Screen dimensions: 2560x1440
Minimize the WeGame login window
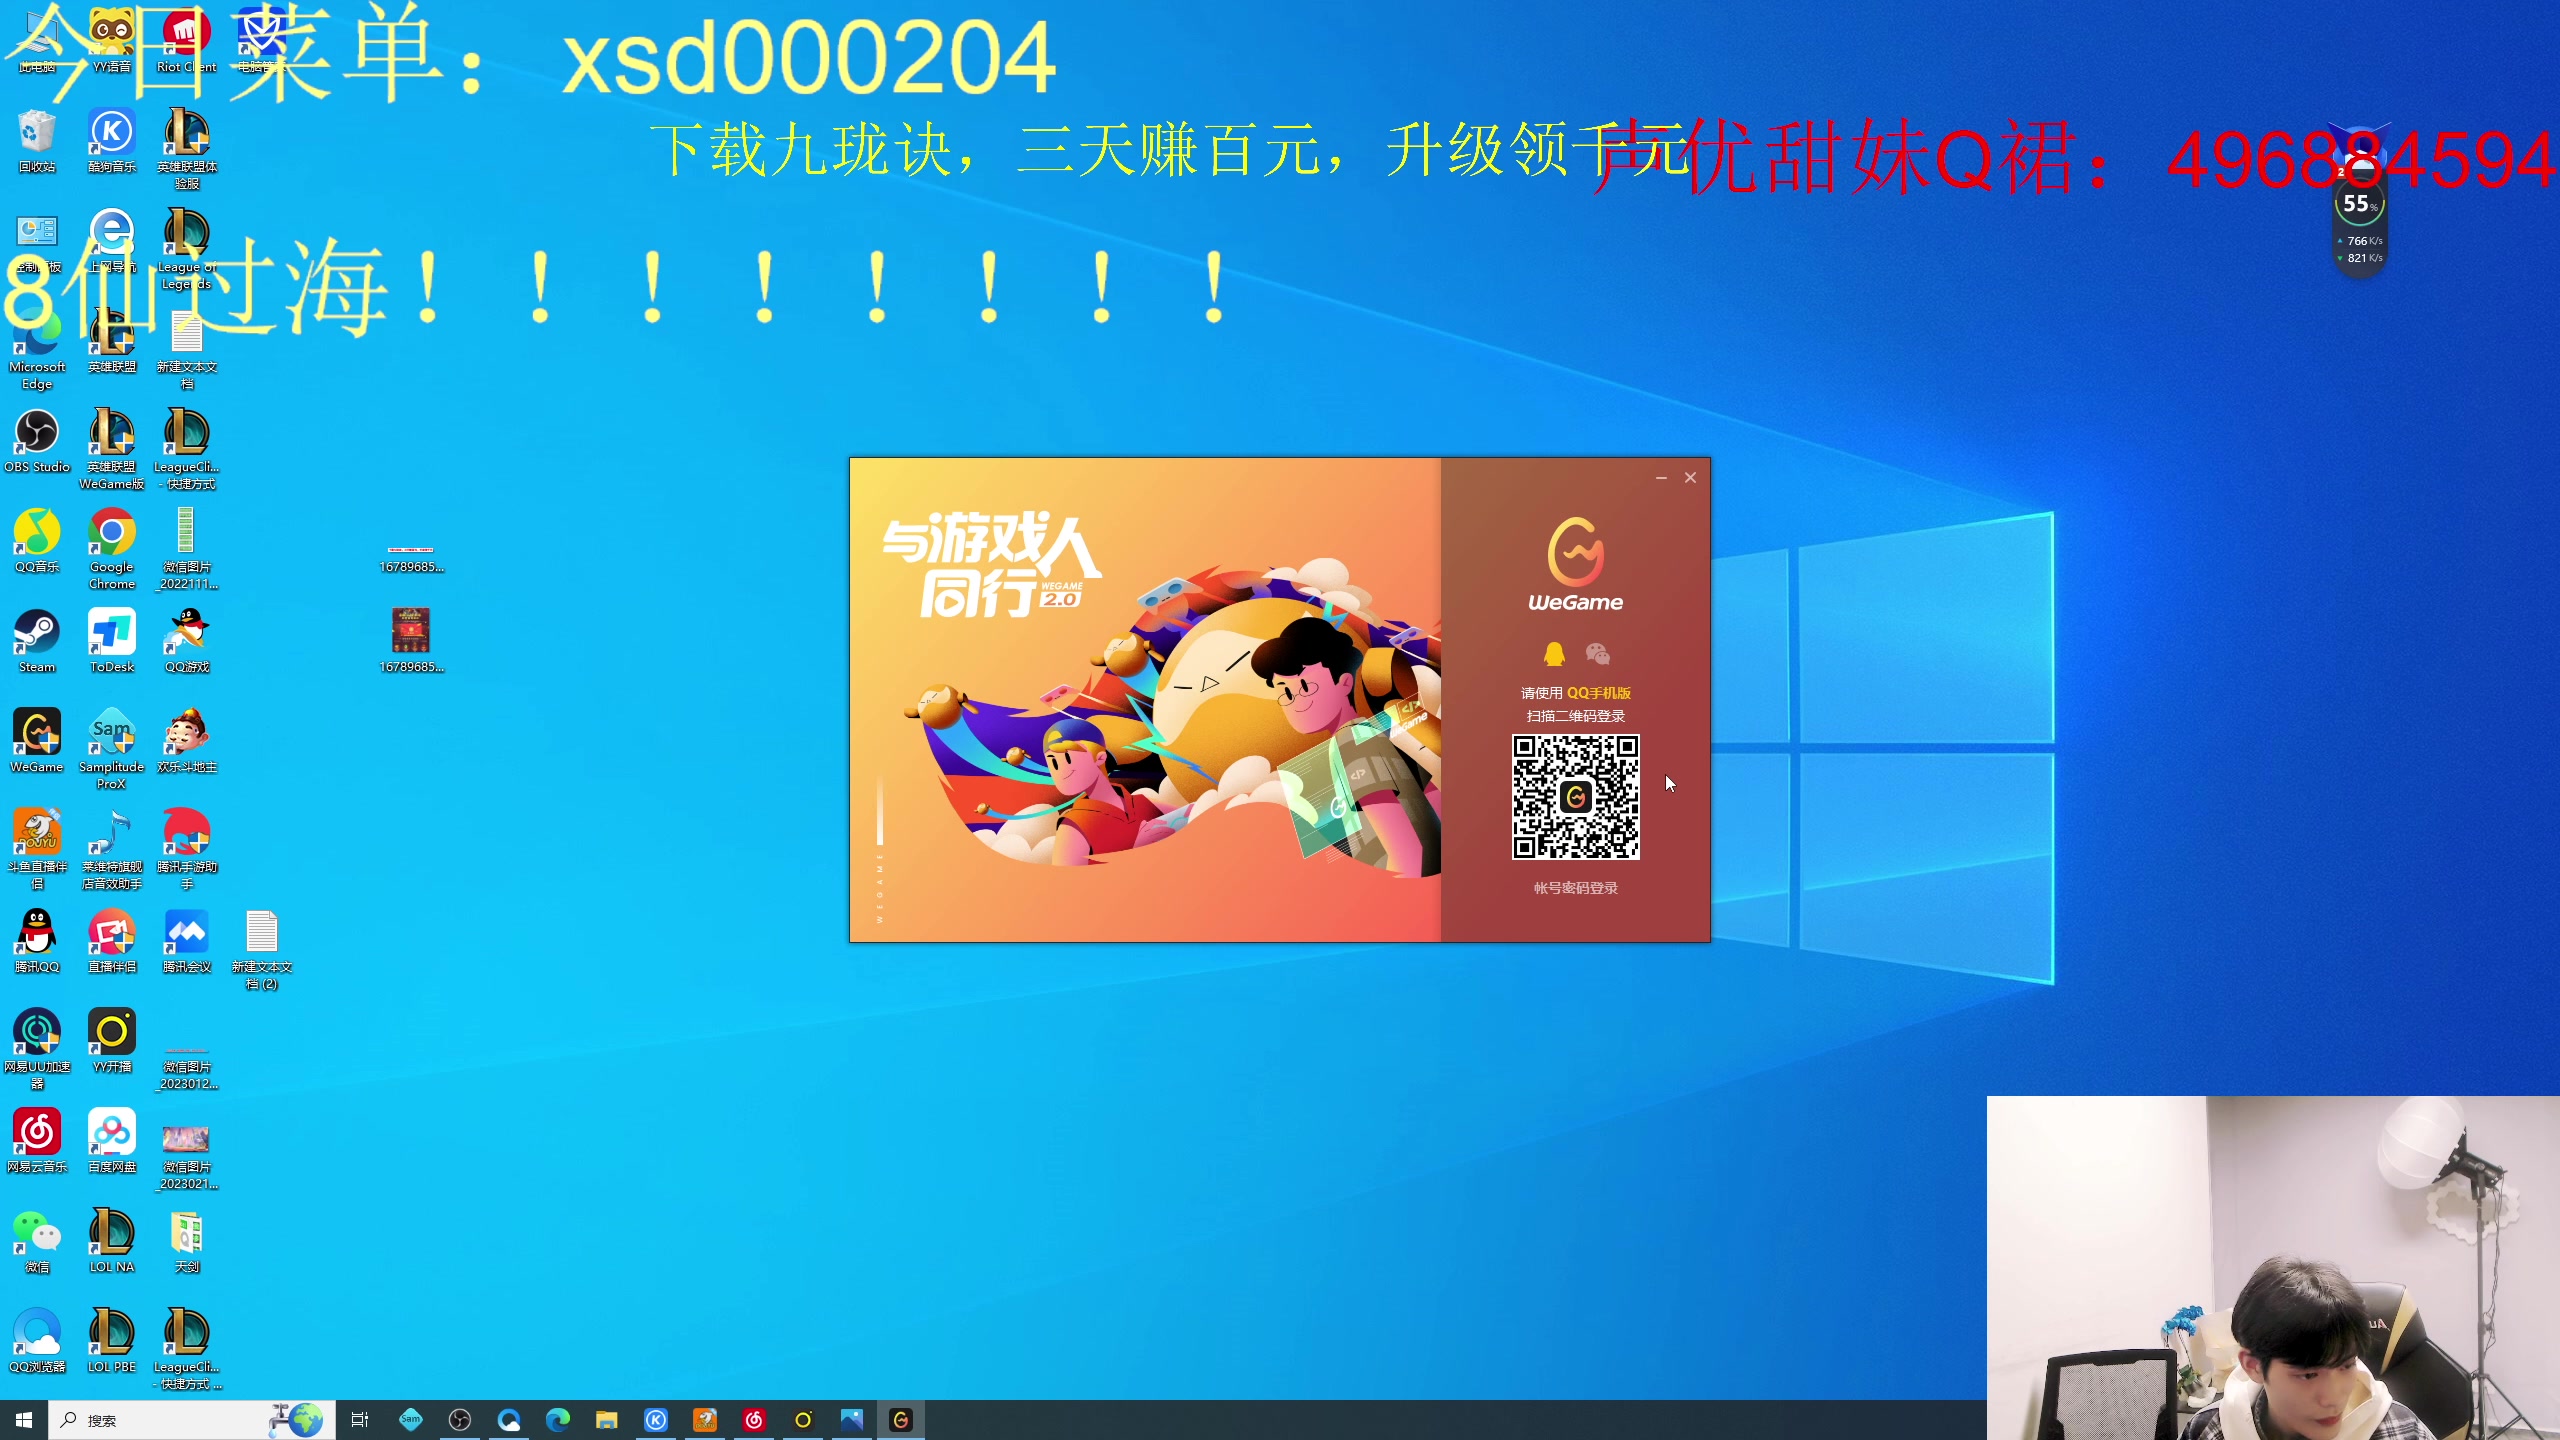tap(1661, 478)
